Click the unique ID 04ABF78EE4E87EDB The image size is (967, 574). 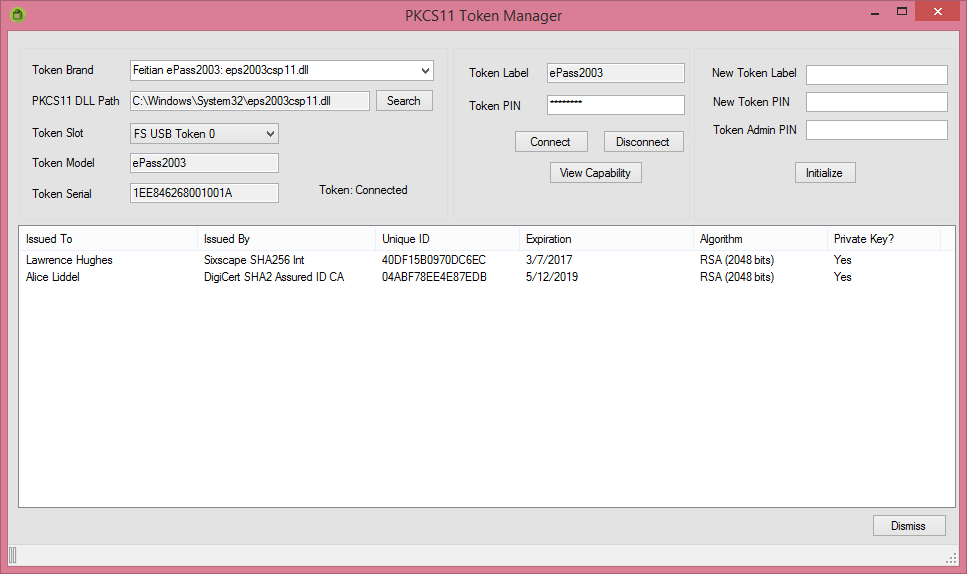[434, 277]
